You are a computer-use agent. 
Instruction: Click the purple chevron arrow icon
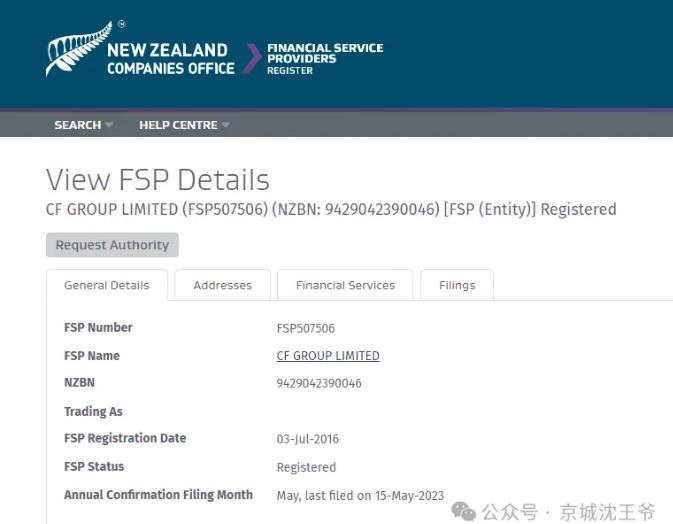252,58
